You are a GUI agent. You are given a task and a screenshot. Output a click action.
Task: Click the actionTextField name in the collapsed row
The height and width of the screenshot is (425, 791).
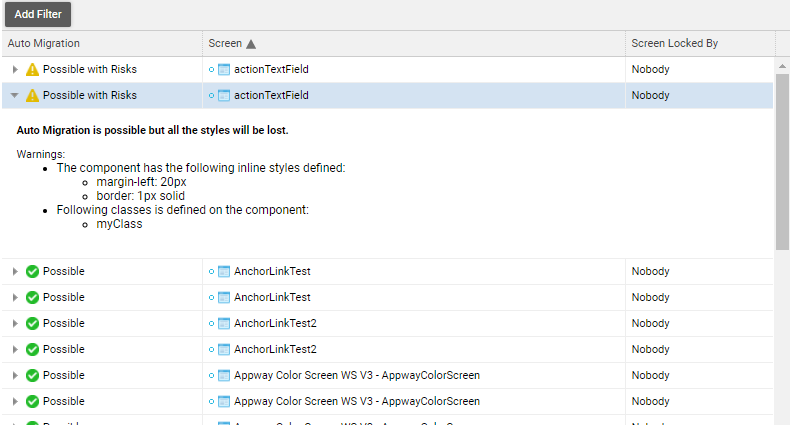click(x=271, y=69)
